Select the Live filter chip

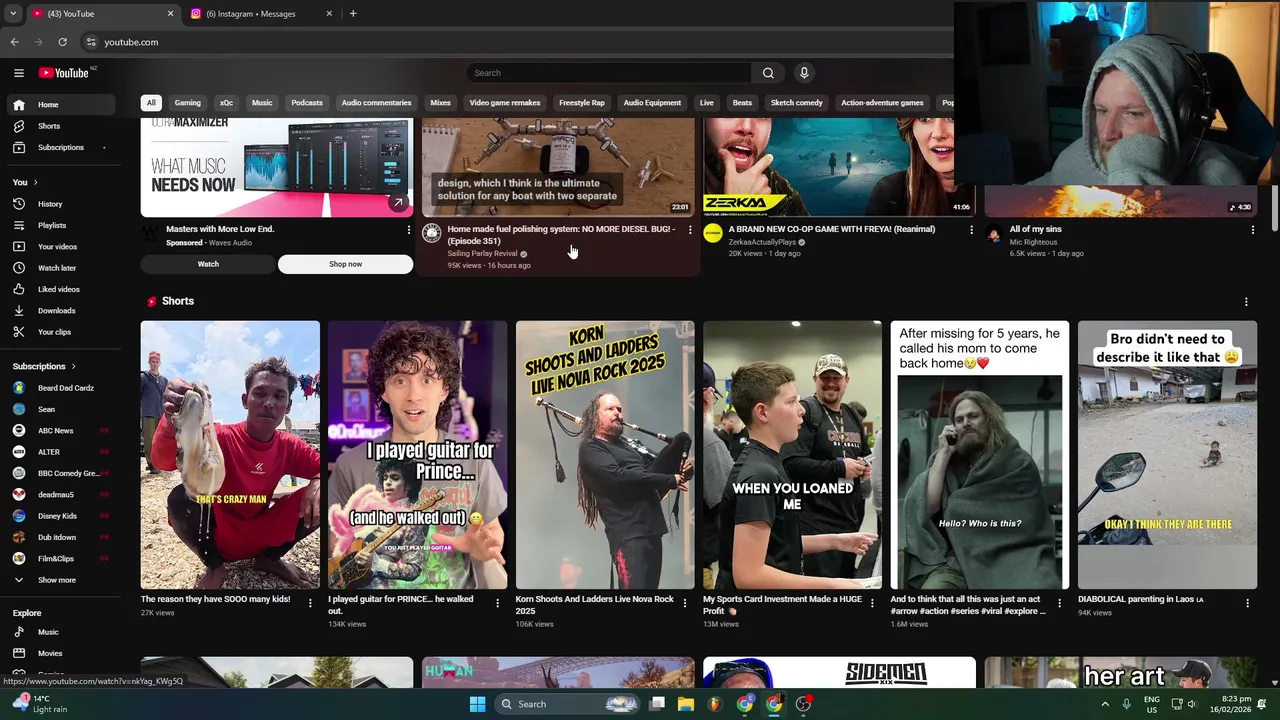[x=707, y=103]
